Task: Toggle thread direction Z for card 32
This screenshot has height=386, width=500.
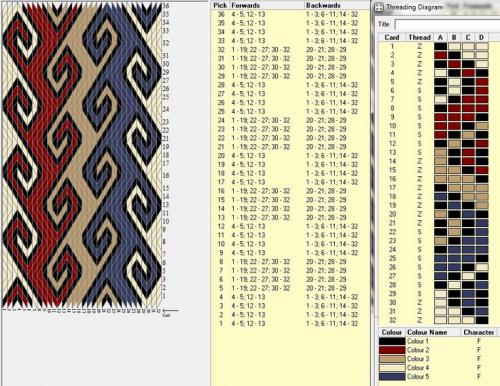Action: (x=419, y=320)
